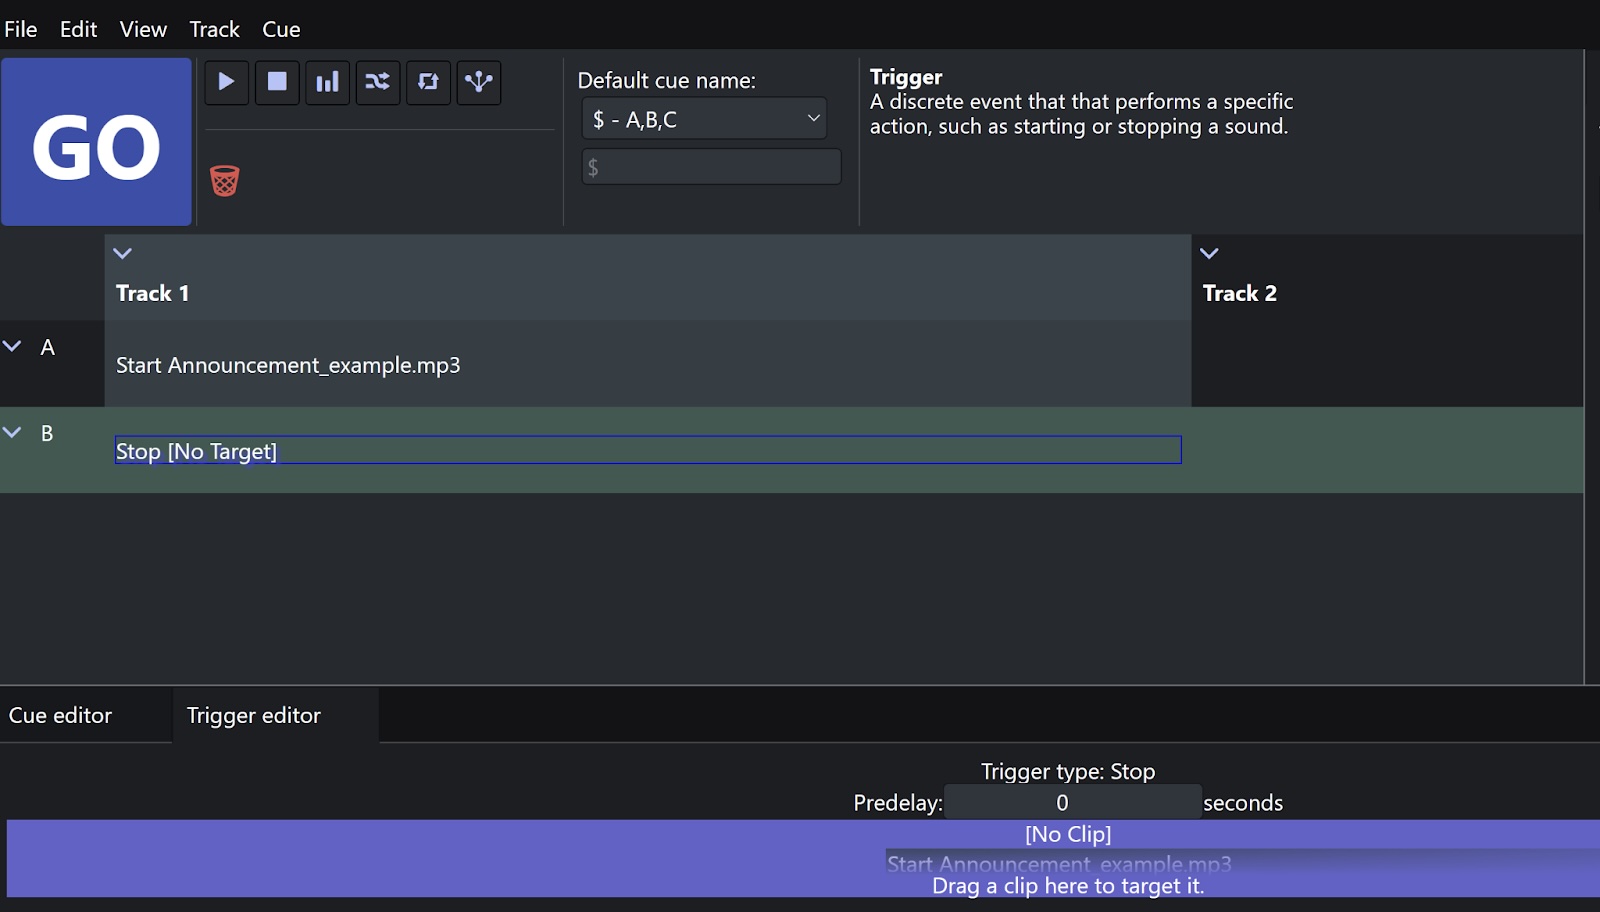Click the big GO button
The height and width of the screenshot is (912, 1600).
(96, 142)
